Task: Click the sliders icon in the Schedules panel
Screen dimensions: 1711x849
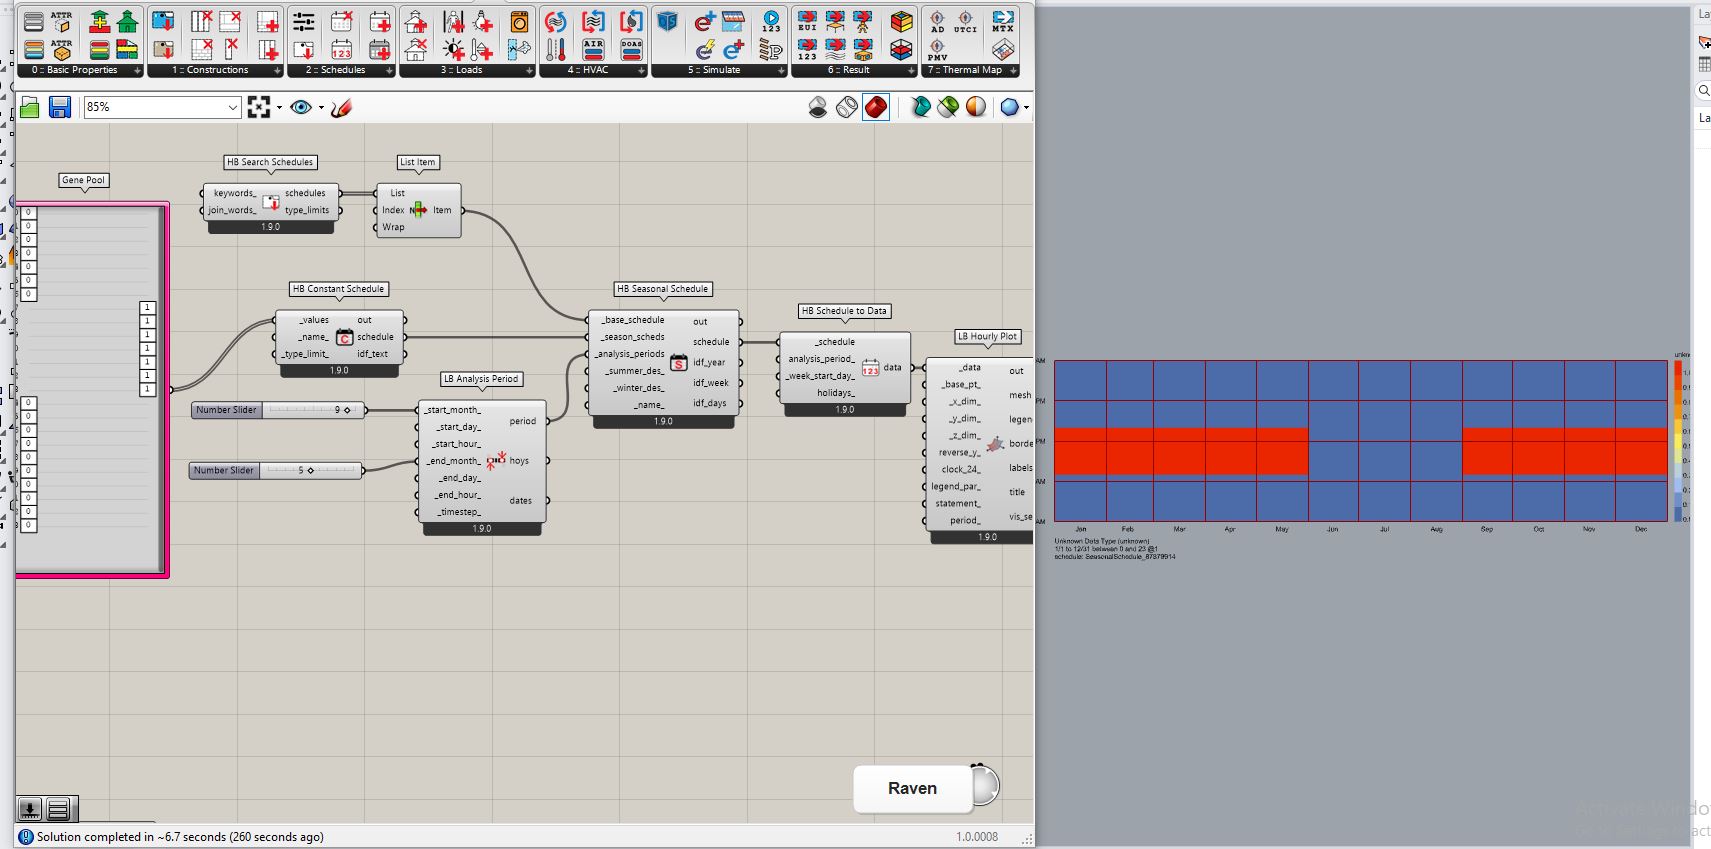Action: [x=304, y=21]
